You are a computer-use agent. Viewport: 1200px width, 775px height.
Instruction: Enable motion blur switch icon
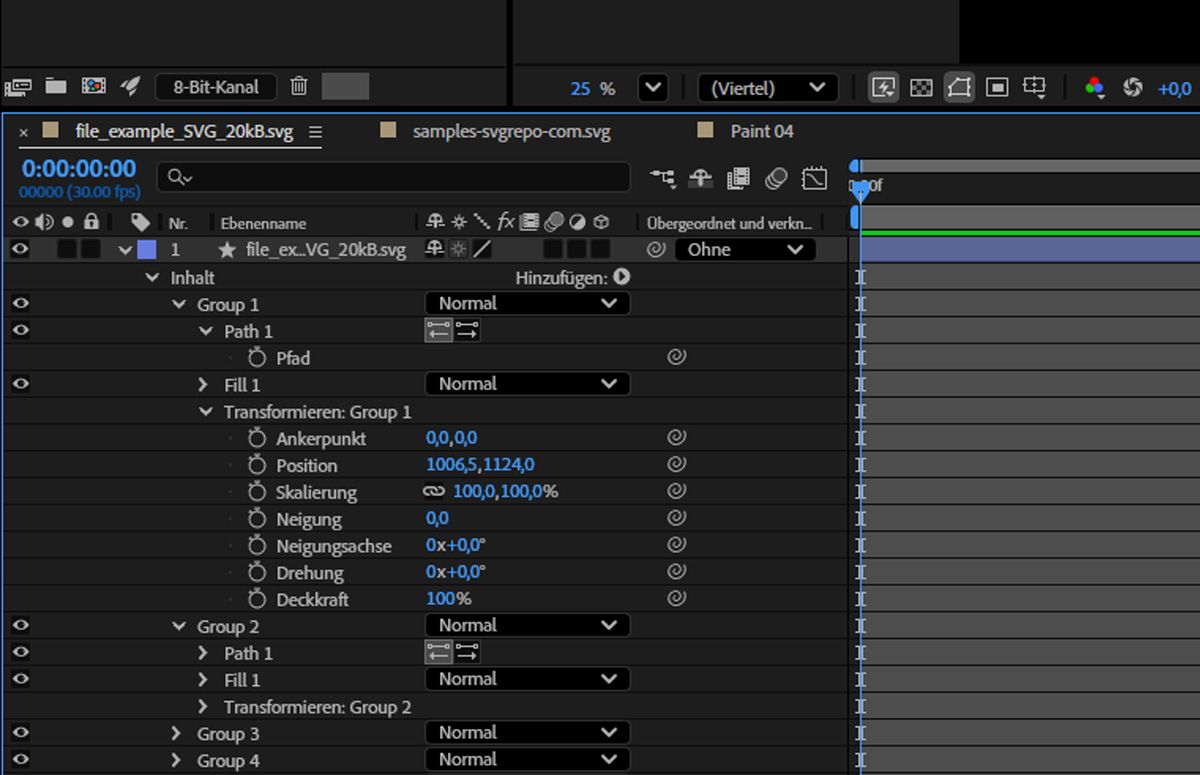tap(777, 178)
